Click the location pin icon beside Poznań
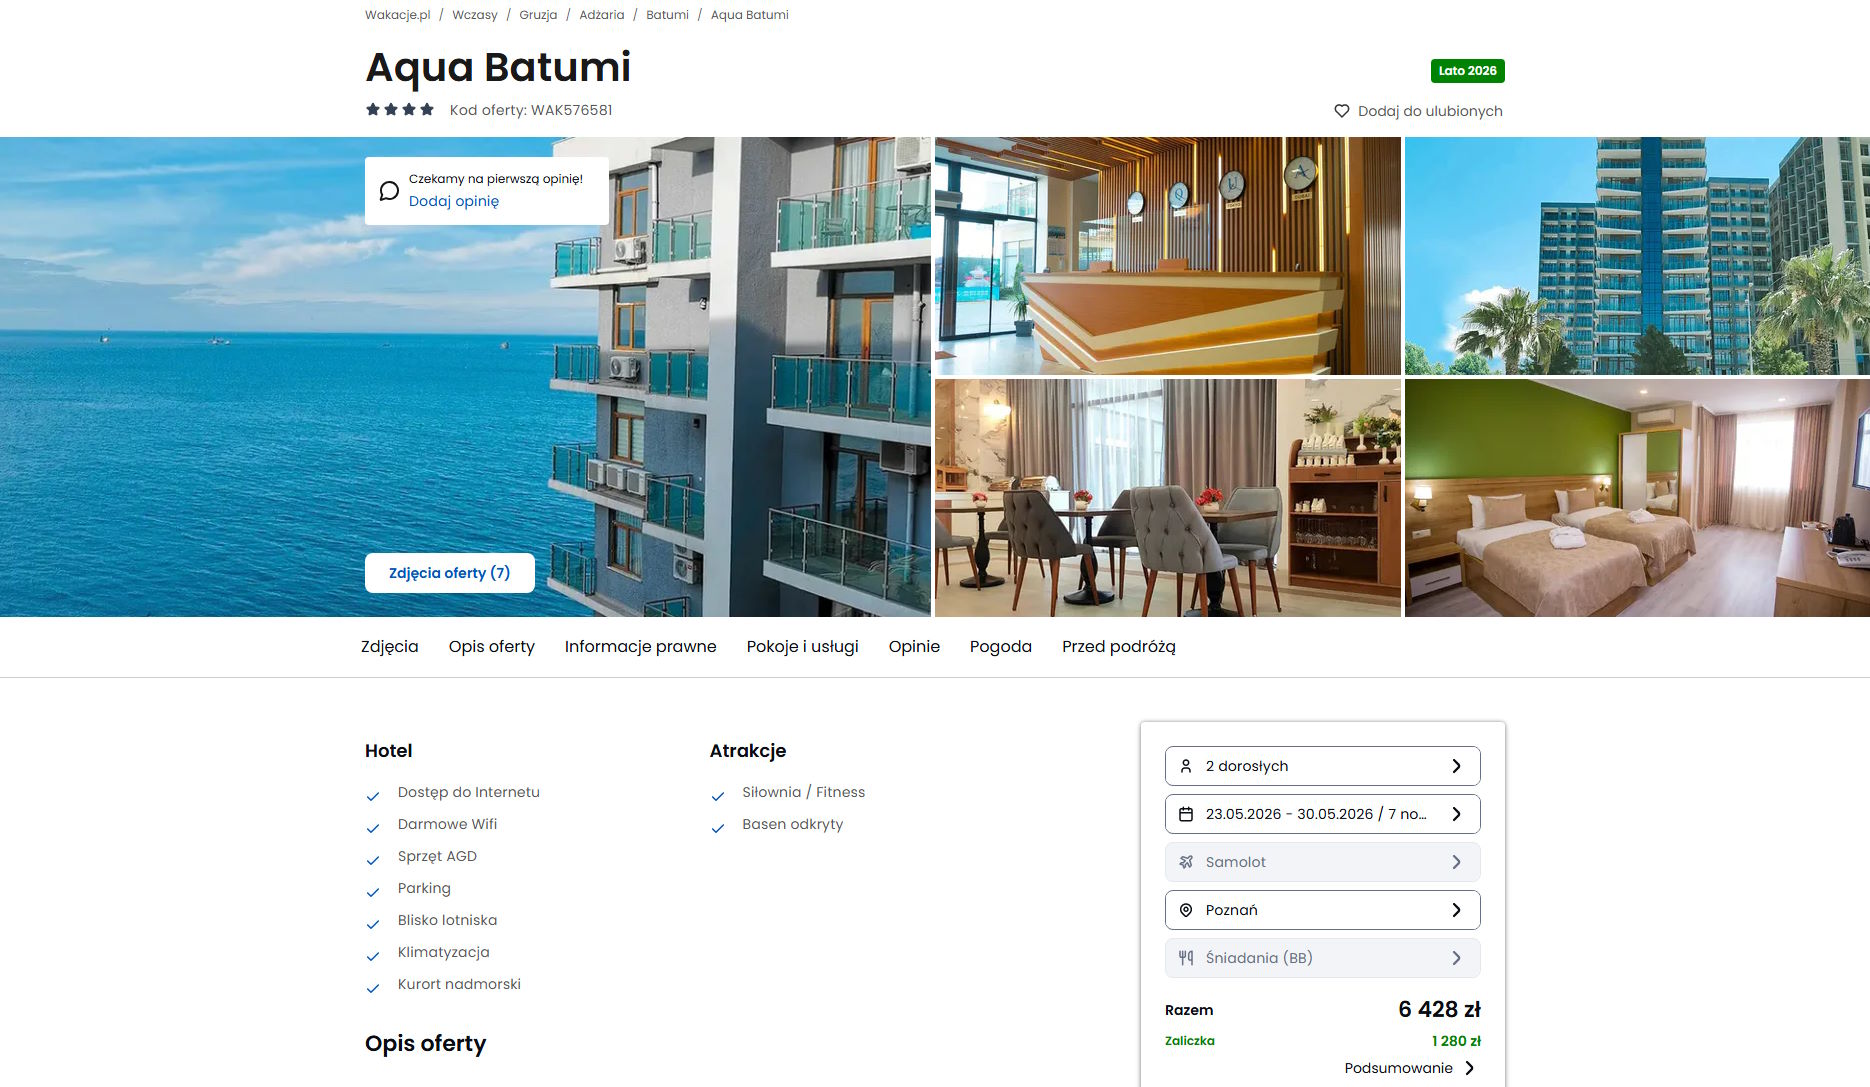Screen dimensions: 1870x1087 click(1186, 910)
